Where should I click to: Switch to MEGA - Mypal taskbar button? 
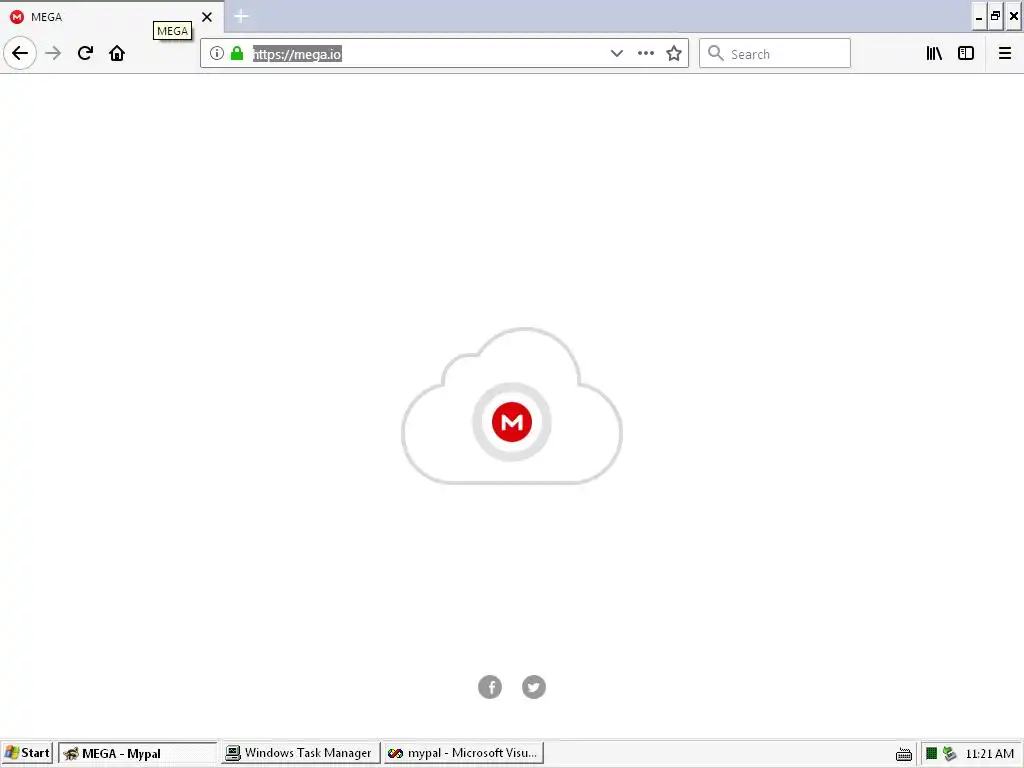click(137, 753)
